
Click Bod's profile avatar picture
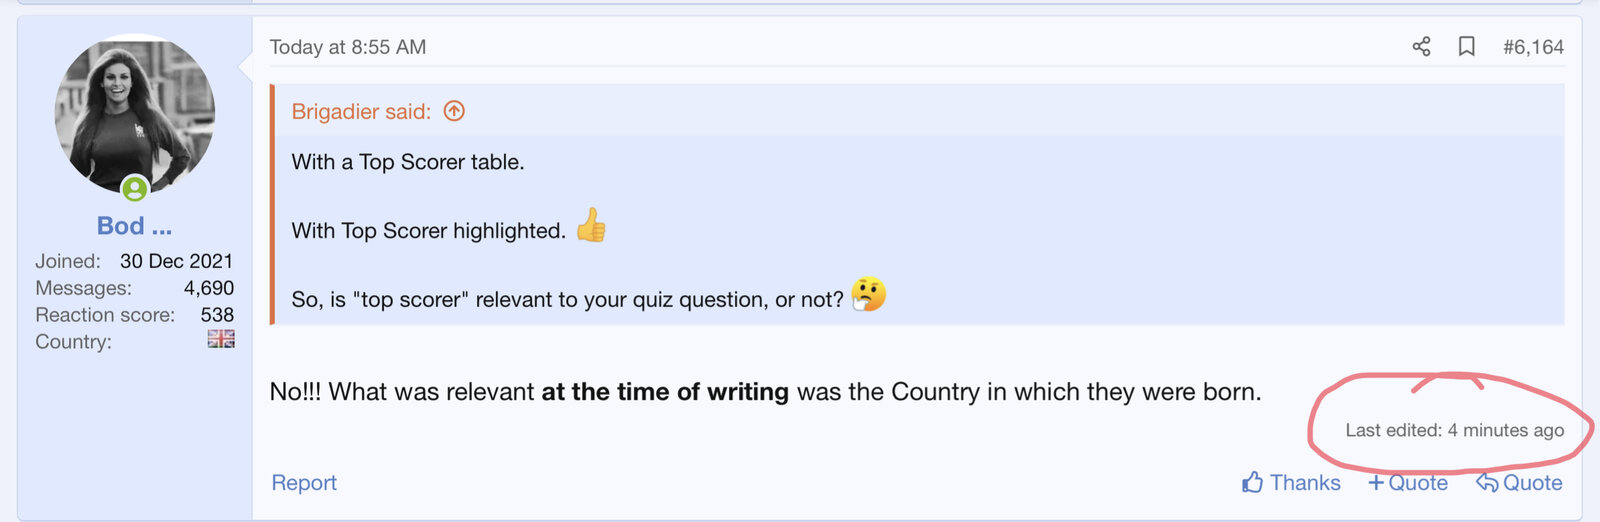point(134,114)
